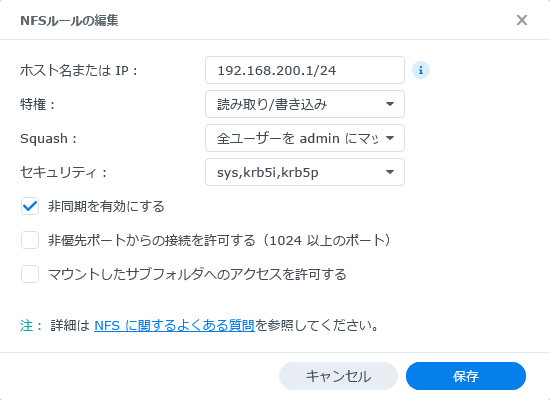This screenshot has width=550, height=400.
Task: Click the キャンセル button
Action: 338,376
